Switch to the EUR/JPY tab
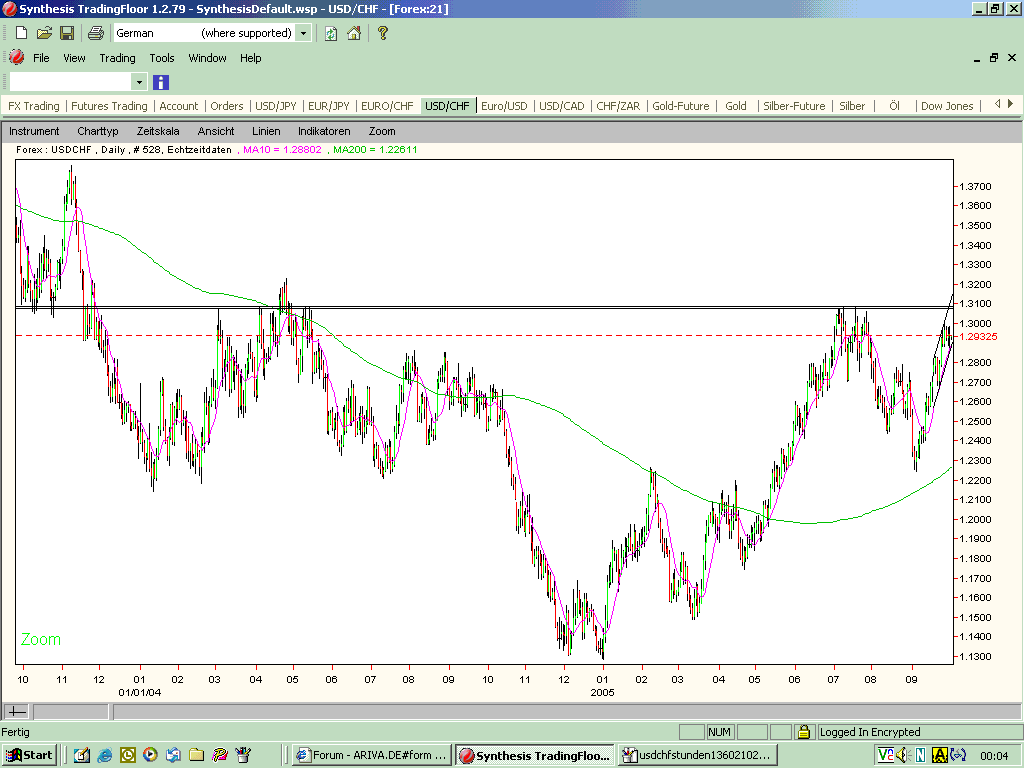This screenshot has width=1024, height=768. pyautogui.click(x=328, y=106)
